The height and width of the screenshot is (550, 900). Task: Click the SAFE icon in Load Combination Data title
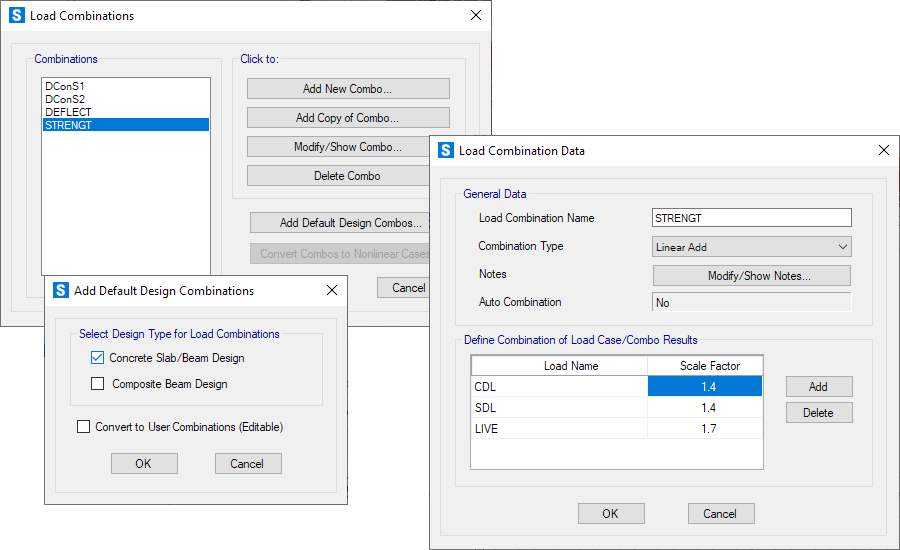pyautogui.click(x=445, y=151)
